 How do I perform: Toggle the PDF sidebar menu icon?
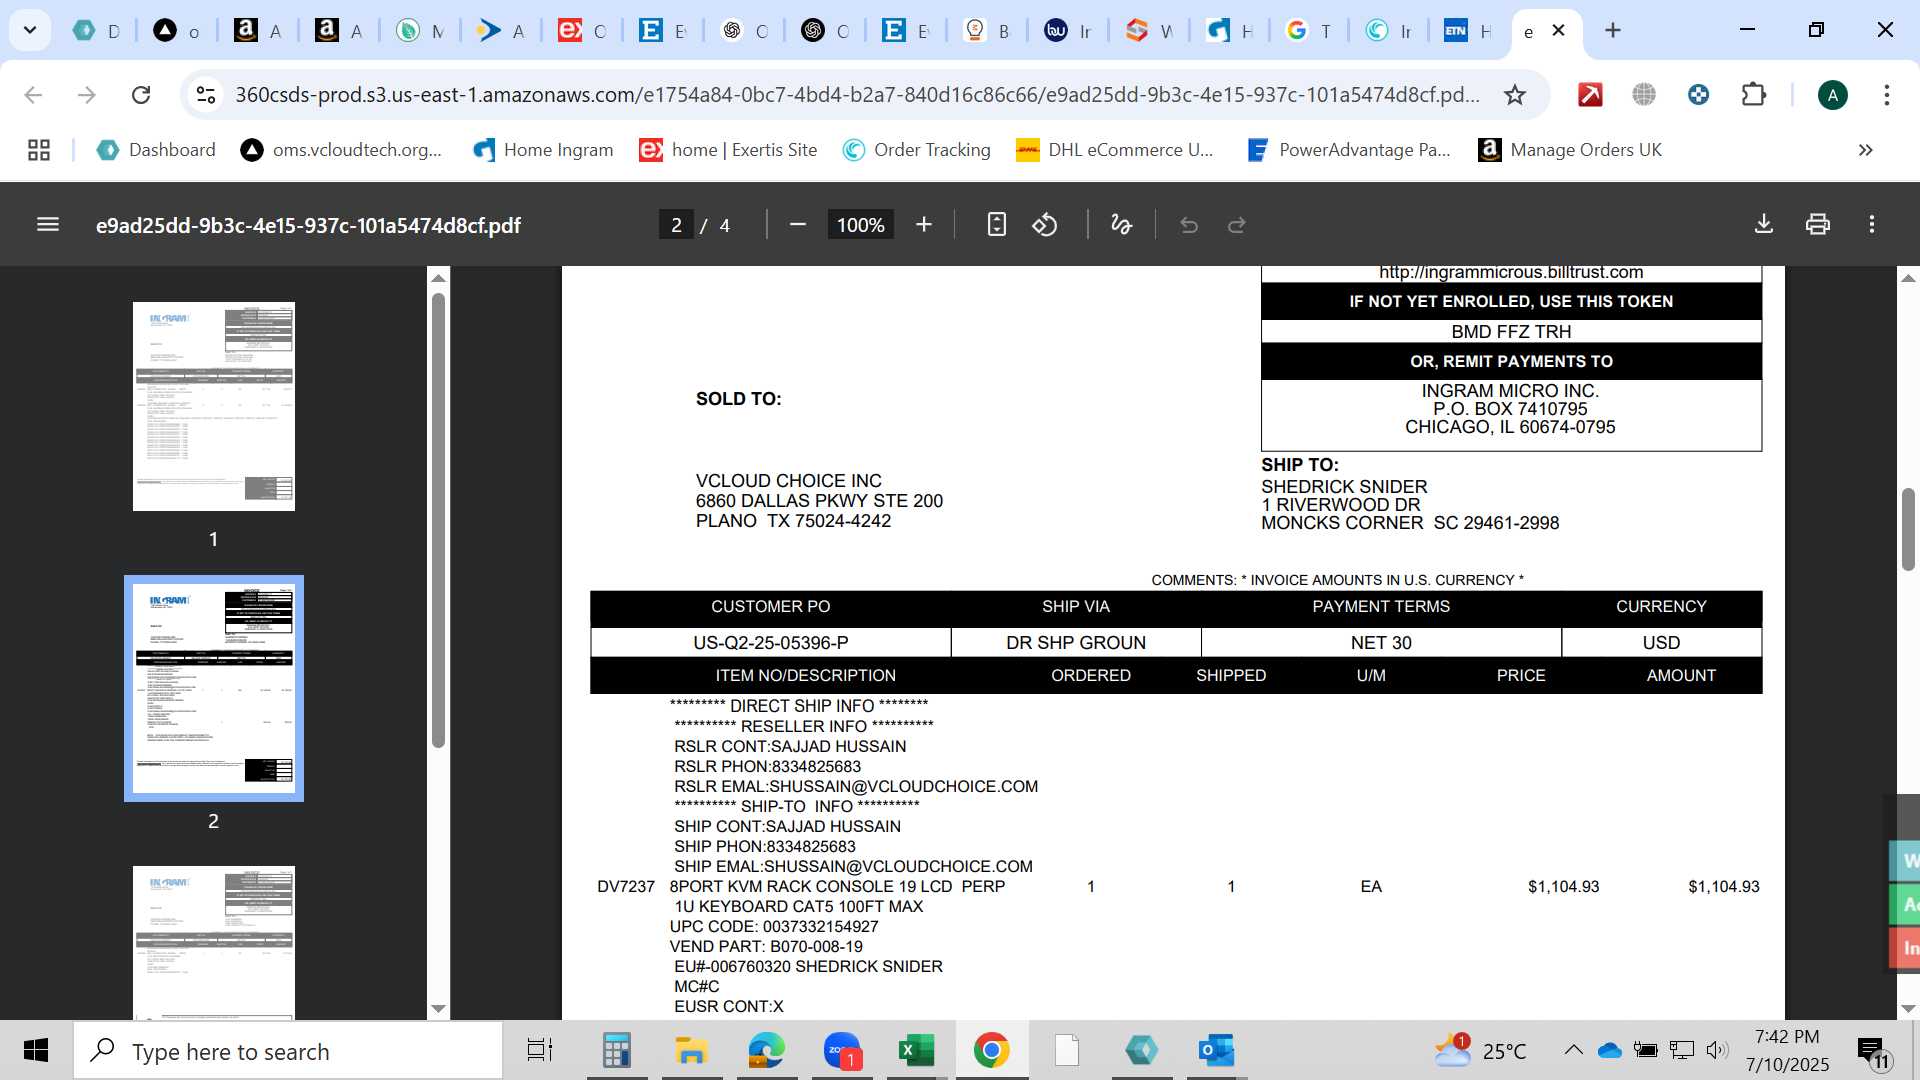pos(47,225)
